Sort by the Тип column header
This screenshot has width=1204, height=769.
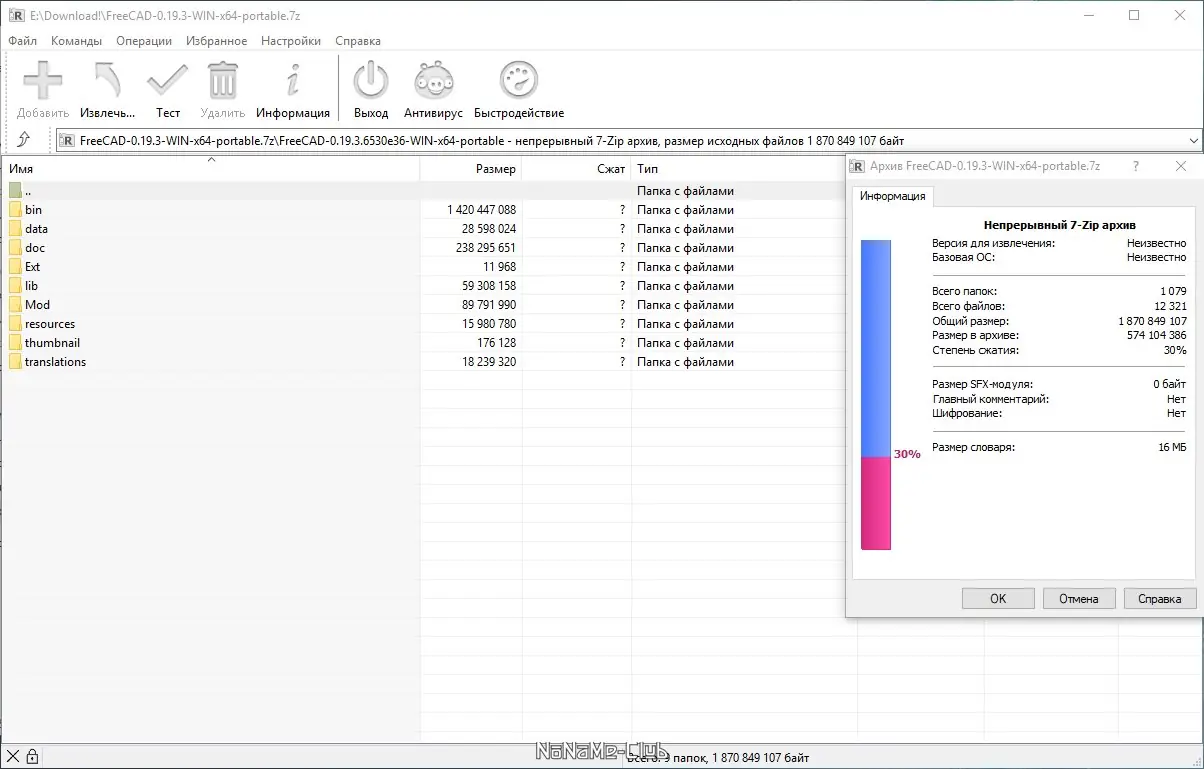coord(738,169)
